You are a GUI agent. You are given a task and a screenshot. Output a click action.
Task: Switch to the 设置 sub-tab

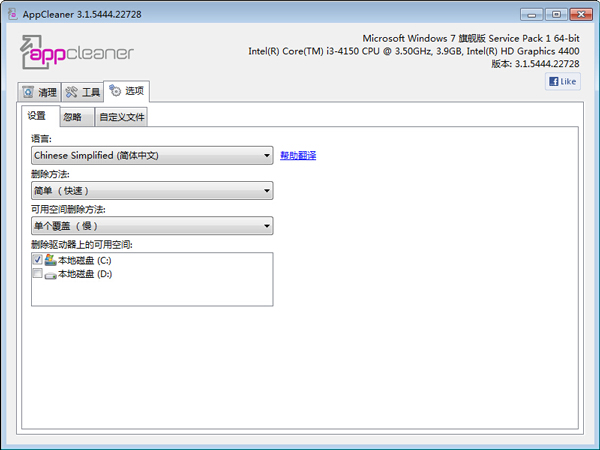click(x=40, y=116)
